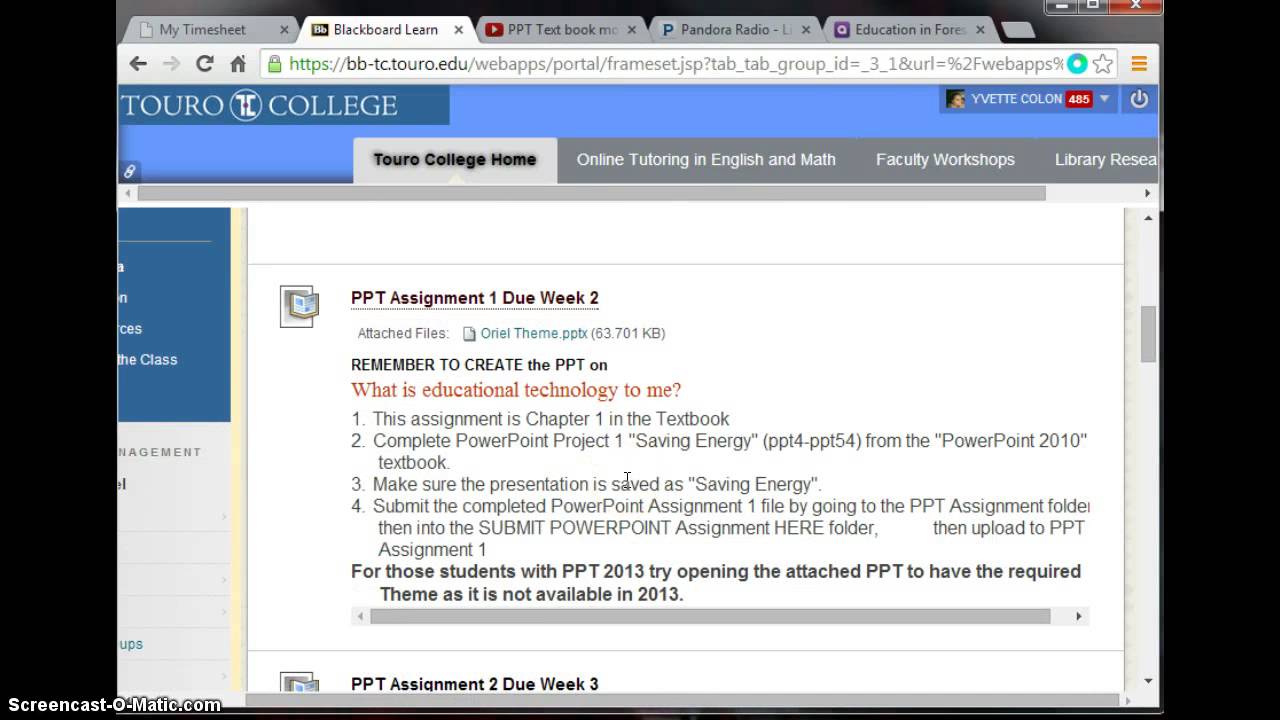The height and width of the screenshot is (720, 1280).
Task: Reload the Blackboard page
Action: pos(205,64)
